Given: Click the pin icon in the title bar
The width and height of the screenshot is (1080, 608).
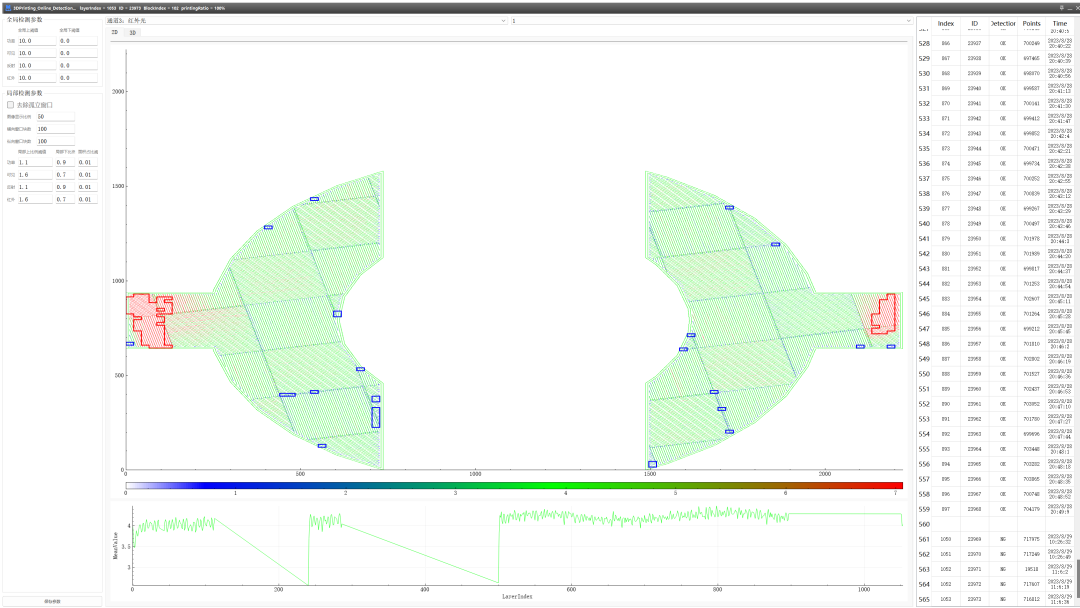Looking at the screenshot, I should pyautogui.click(x=1061, y=8).
